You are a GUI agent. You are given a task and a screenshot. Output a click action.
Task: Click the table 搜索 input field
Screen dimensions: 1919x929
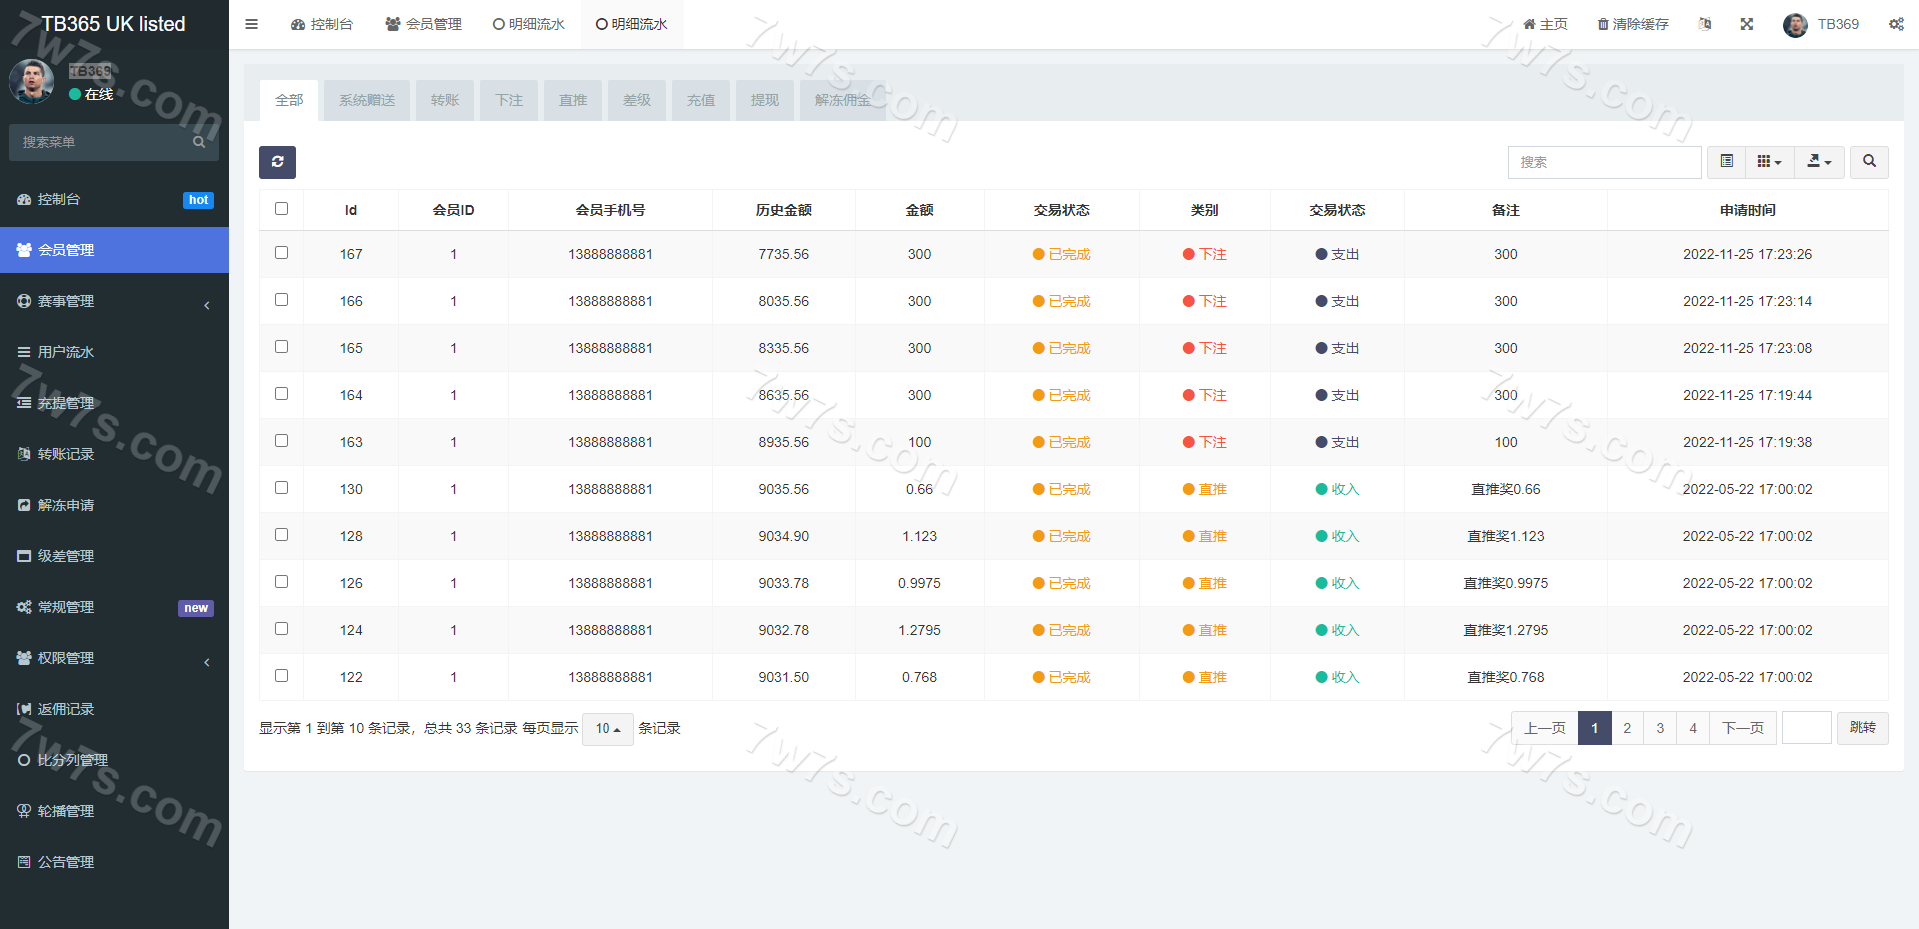1603,162
